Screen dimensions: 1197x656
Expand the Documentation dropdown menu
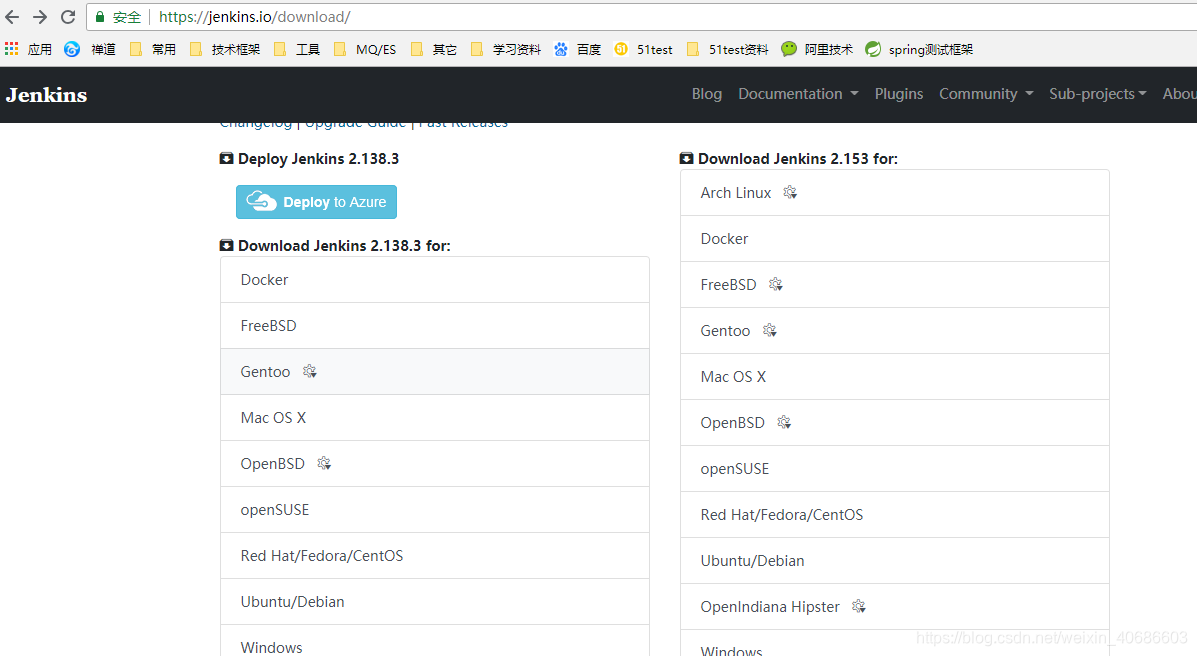click(x=798, y=94)
